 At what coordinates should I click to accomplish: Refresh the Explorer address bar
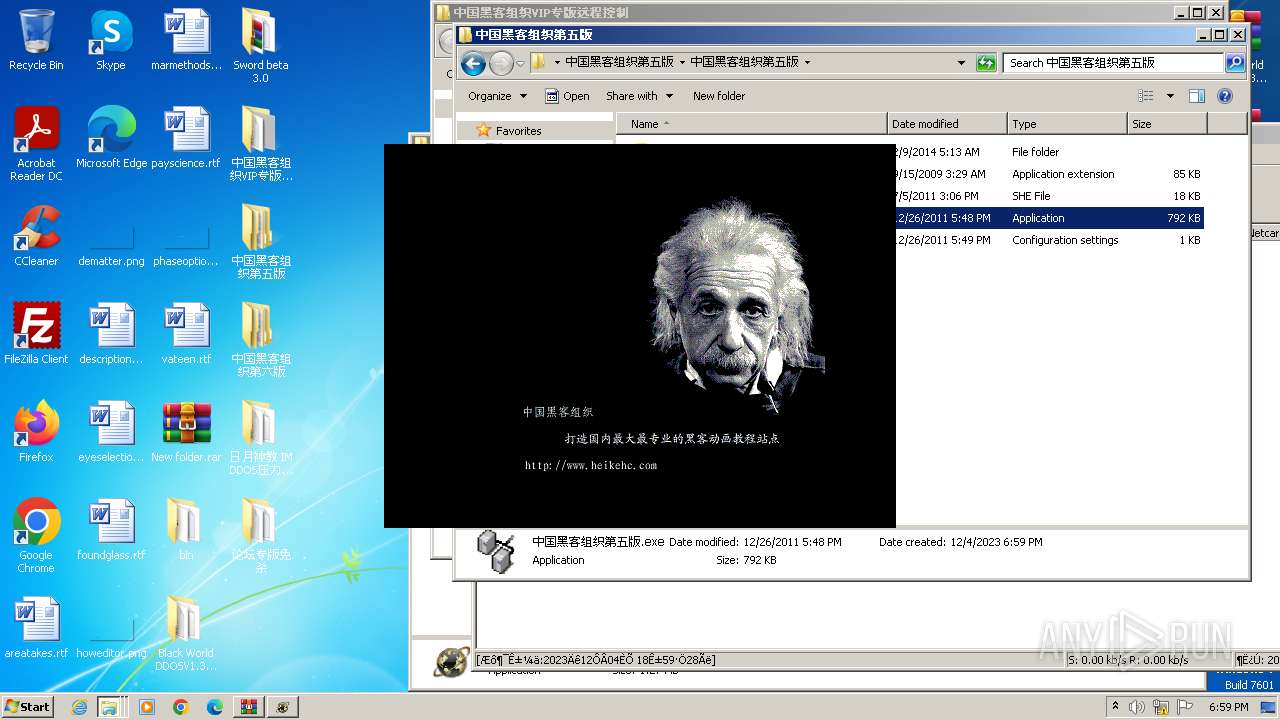tap(986, 63)
